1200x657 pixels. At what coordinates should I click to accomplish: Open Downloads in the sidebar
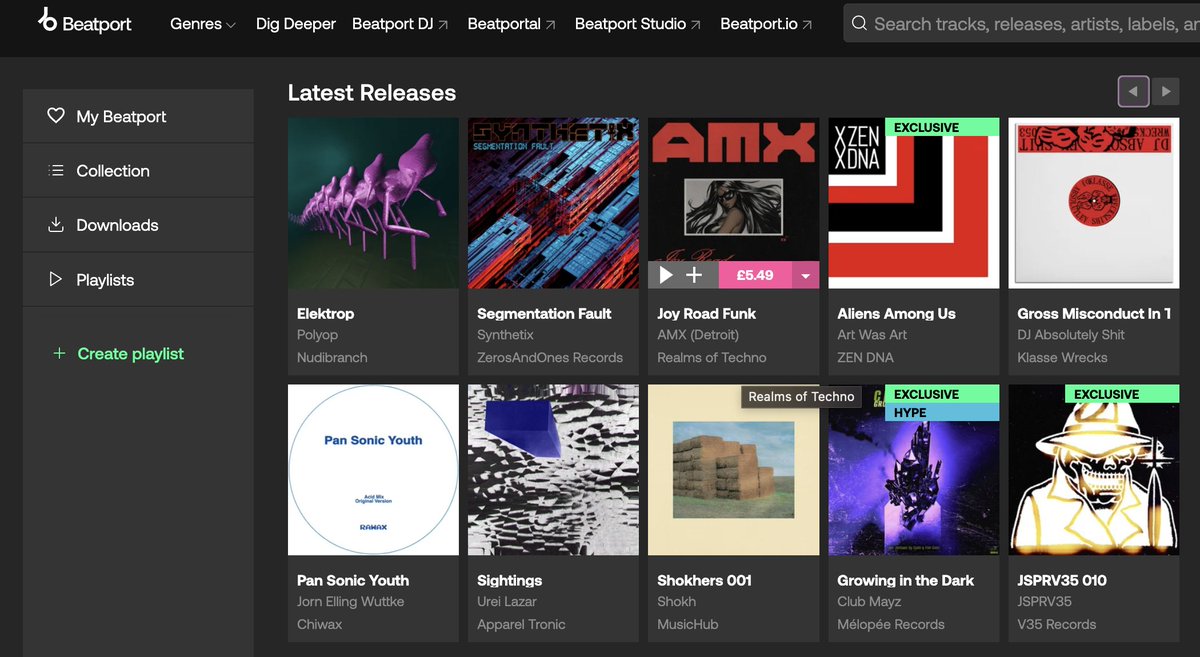[x=138, y=225]
